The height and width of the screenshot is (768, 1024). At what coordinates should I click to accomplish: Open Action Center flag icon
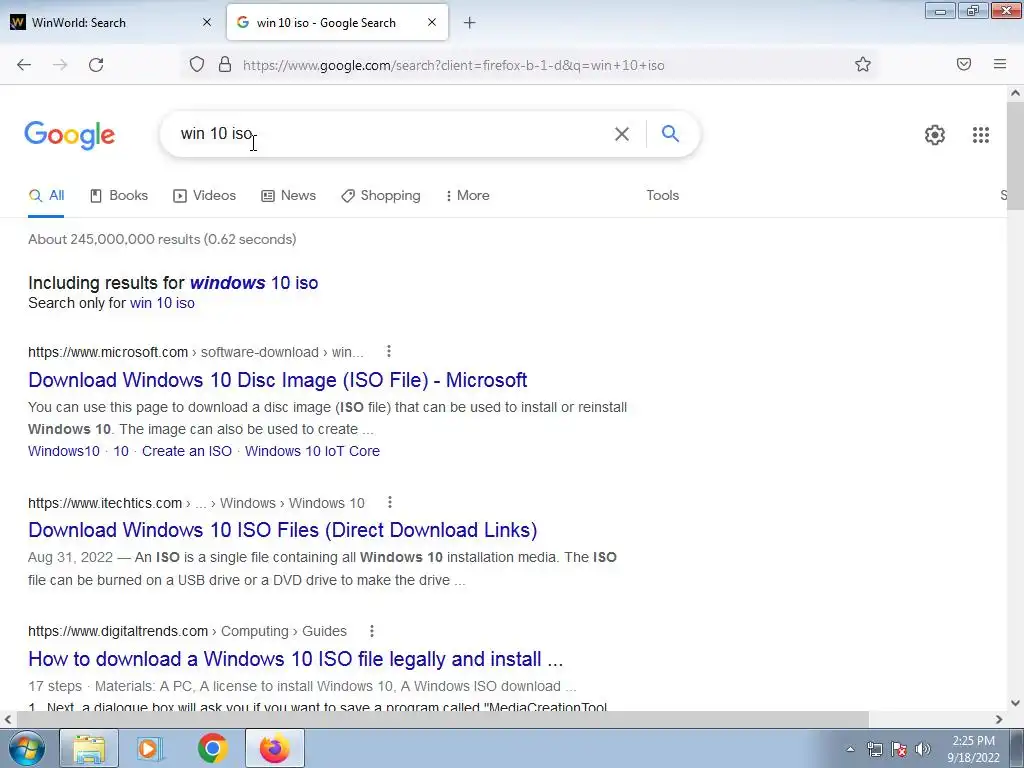tap(899, 749)
